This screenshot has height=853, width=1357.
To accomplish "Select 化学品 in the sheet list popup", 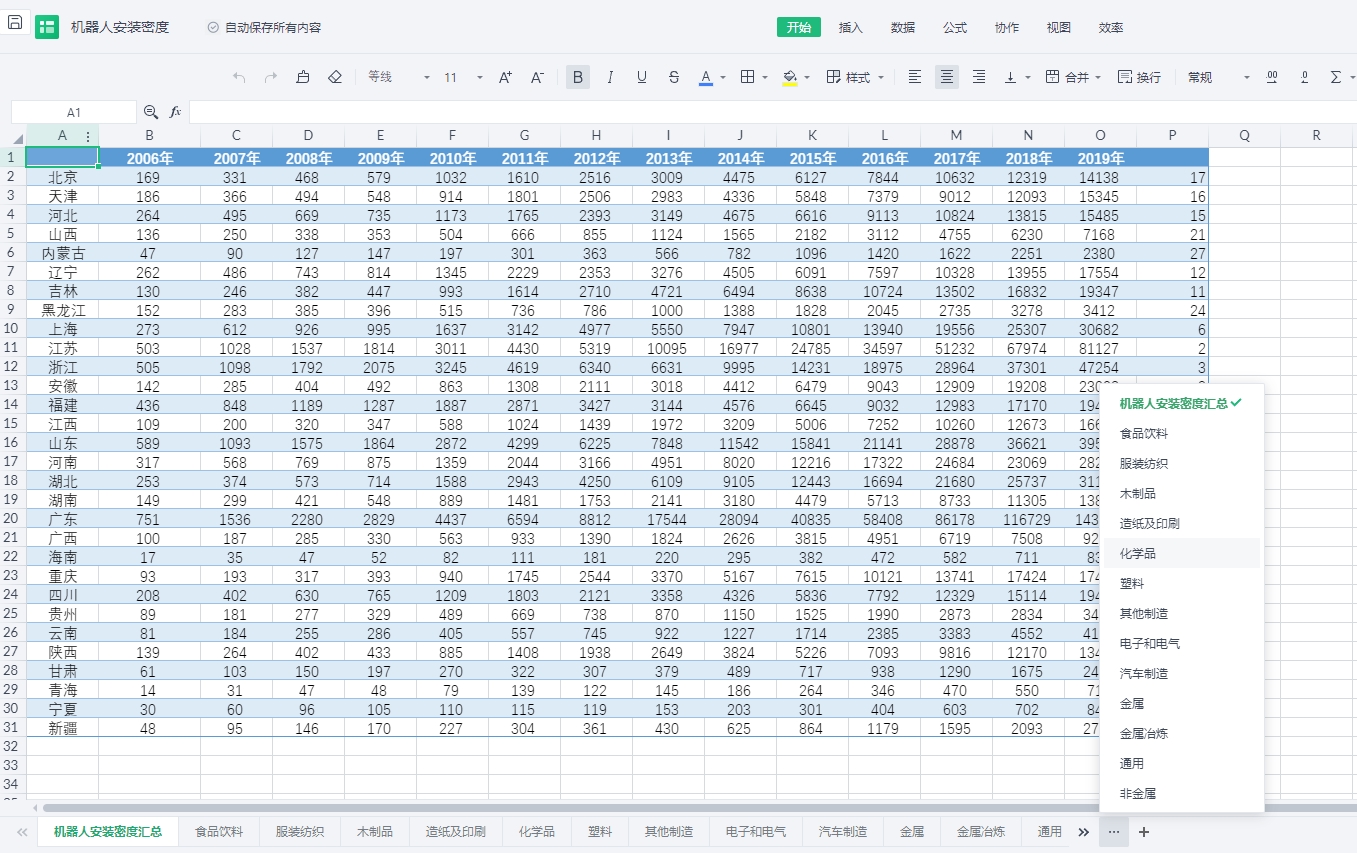I will click(1181, 553).
